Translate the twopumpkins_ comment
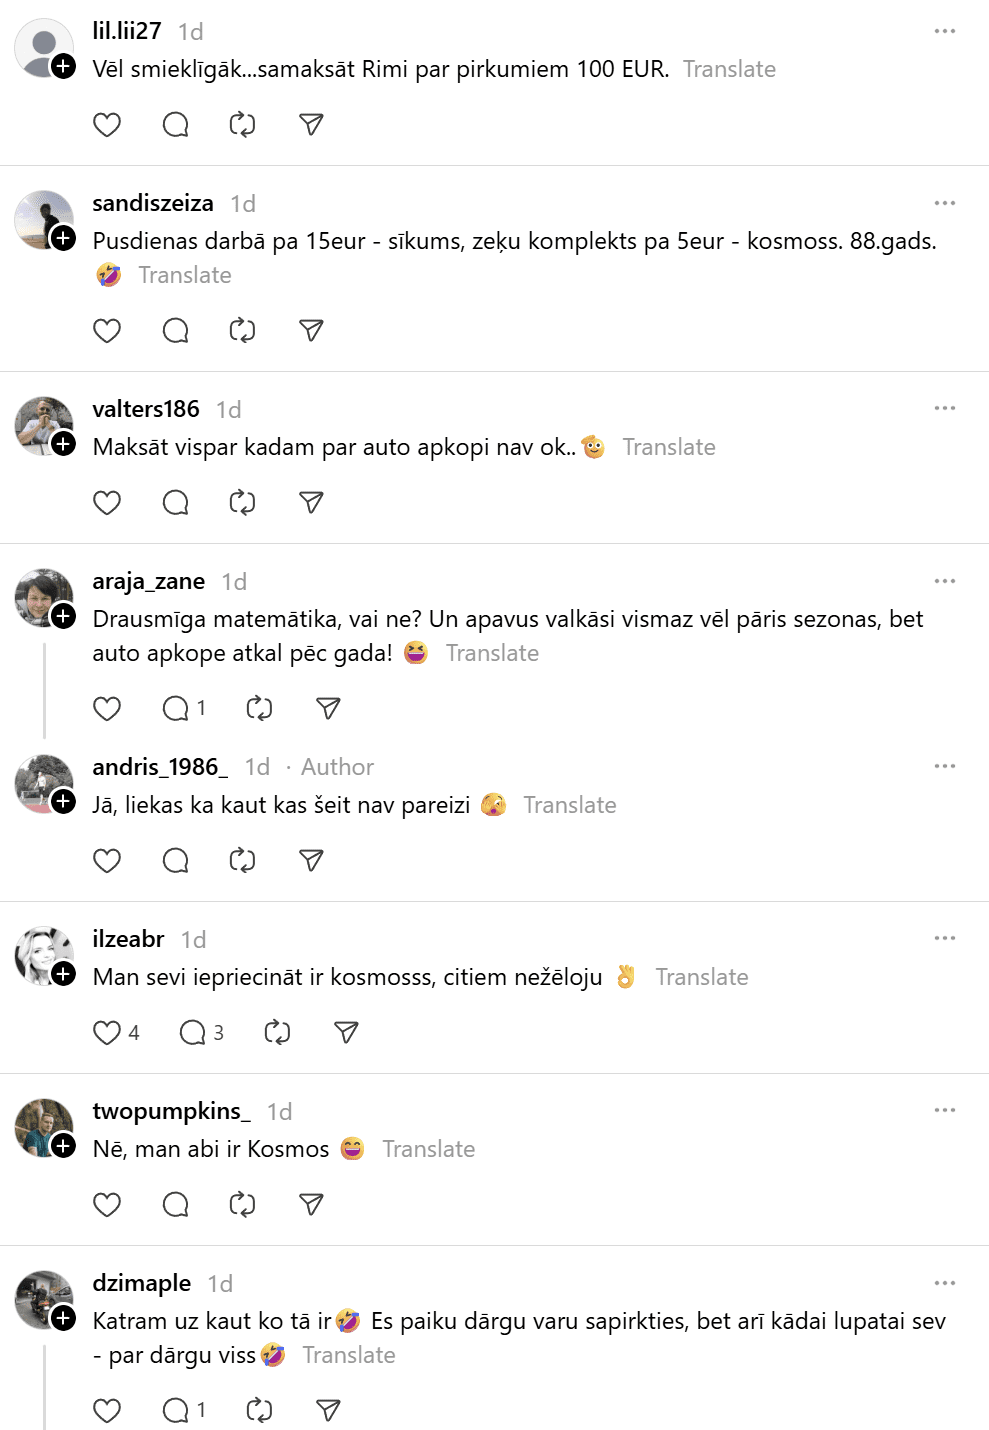The width and height of the screenshot is (989, 1430). click(428, 1149)
